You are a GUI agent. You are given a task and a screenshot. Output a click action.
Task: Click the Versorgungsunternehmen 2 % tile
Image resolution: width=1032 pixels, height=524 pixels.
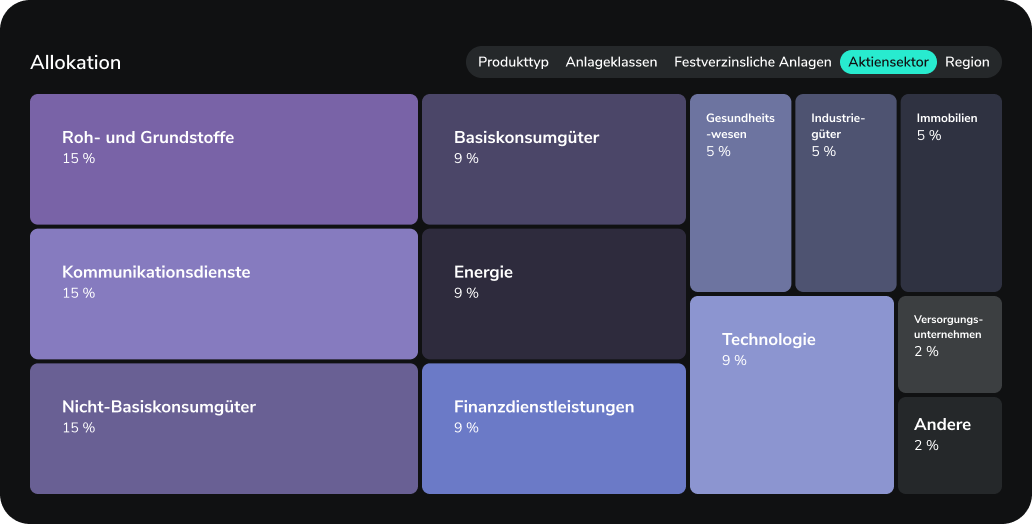[950, 344]
